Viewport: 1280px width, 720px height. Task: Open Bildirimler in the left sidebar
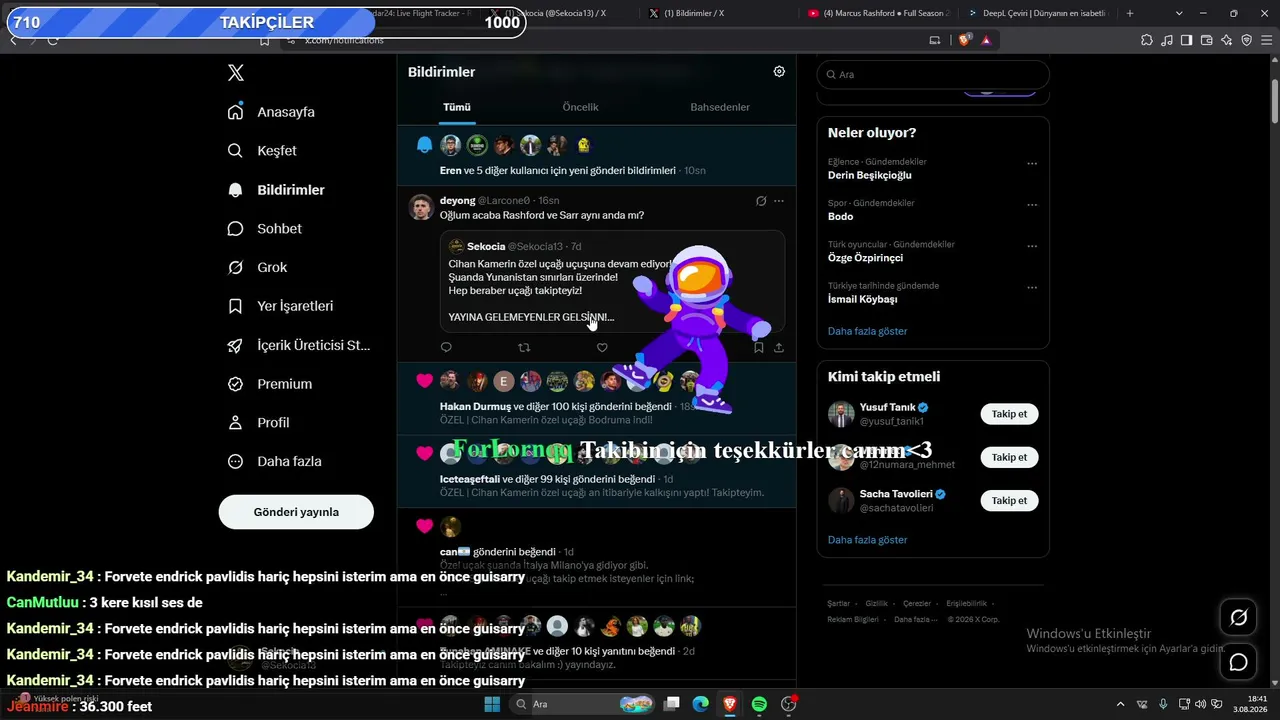(x=276, y=190)
